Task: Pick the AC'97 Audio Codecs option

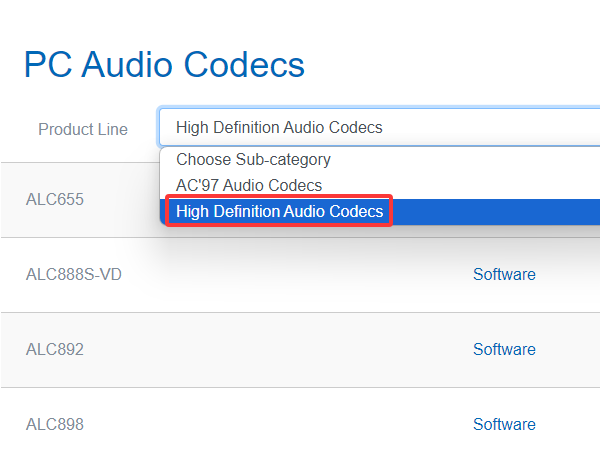Action: 249,185
